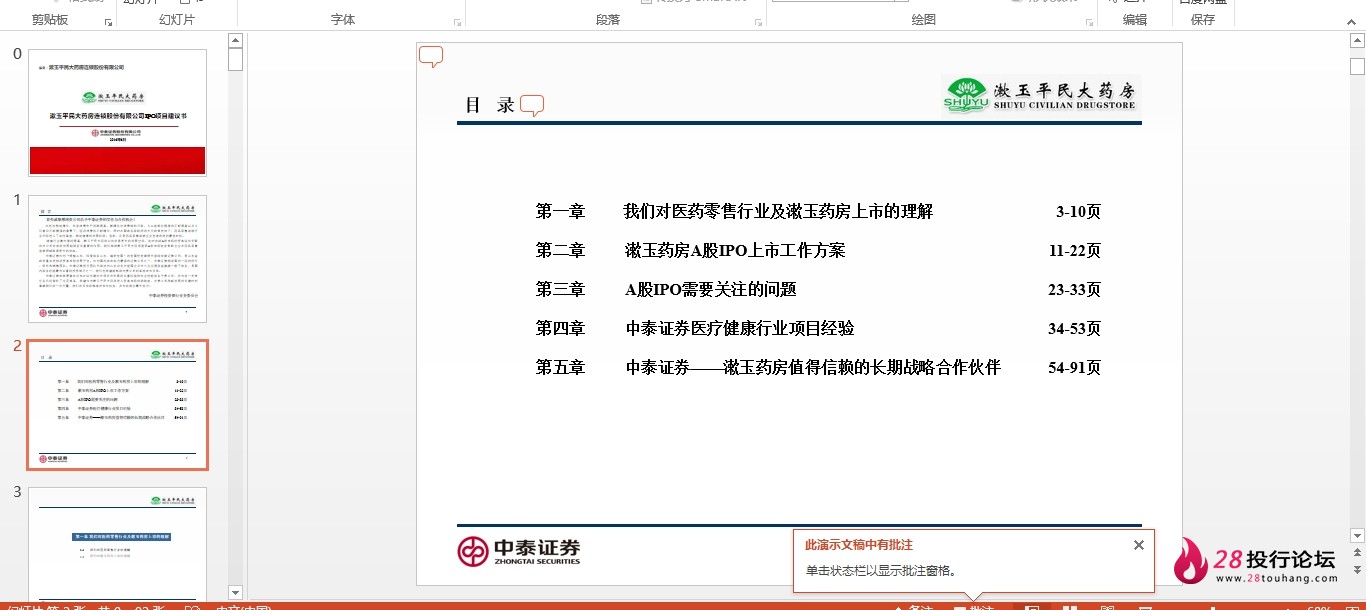Click 中泰证券医疗健康行业项目经验 text
The width and height of the screenshot is (1366, 610).
click(740, 329)
